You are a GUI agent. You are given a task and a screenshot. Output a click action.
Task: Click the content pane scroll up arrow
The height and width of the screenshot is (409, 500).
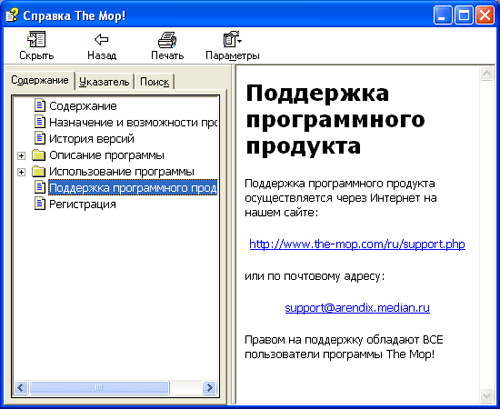(487, 74)
